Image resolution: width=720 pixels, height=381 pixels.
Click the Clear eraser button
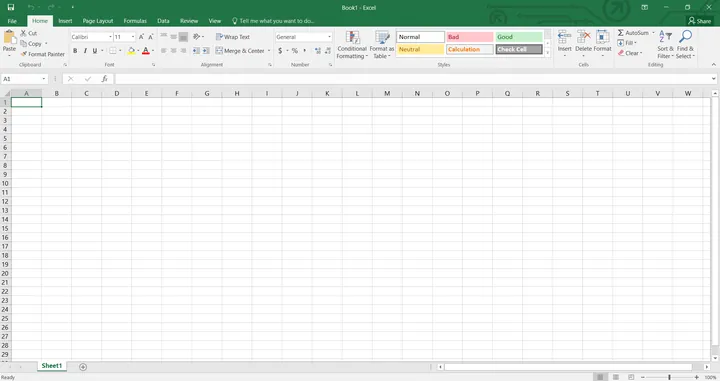[630, 53]
